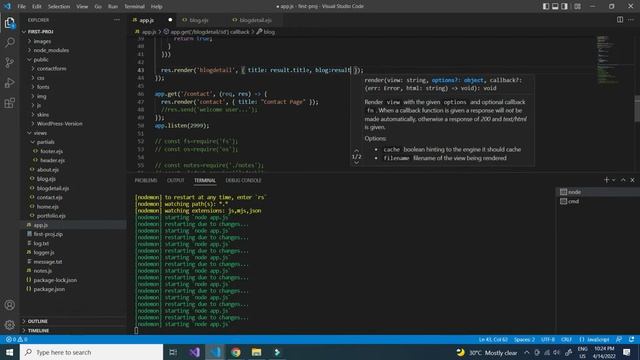
Task: Select the cmd terminal instance
Action: pyautogui.click(x=597, y=201)
